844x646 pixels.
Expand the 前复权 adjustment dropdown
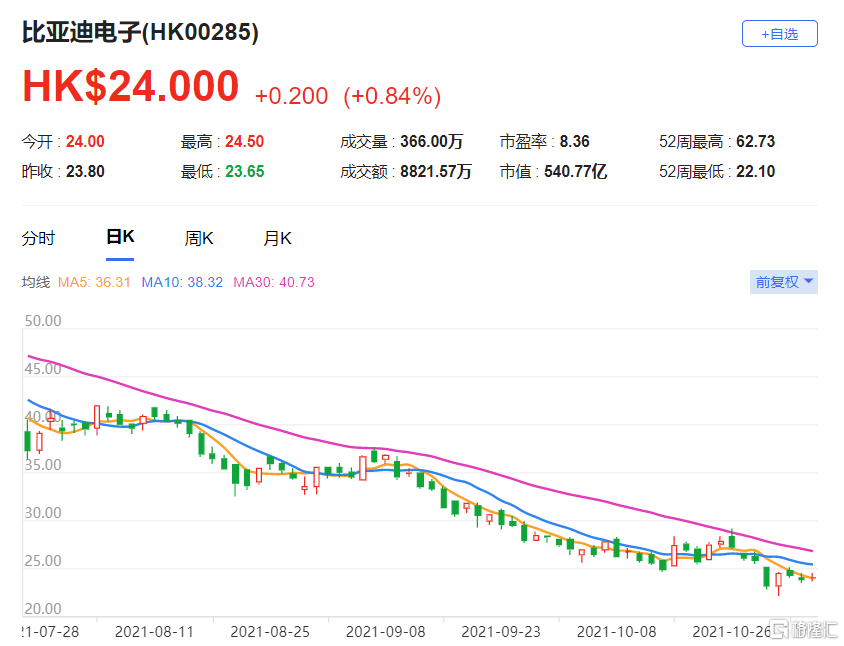tap(784, 282)
